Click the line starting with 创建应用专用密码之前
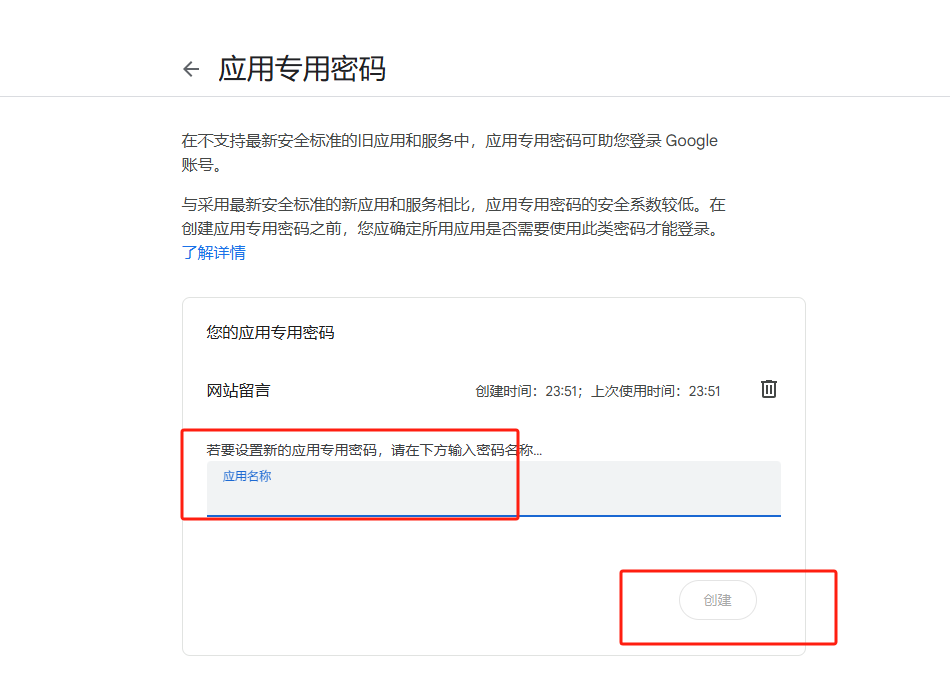950x697 pixels. coord(450,229)
